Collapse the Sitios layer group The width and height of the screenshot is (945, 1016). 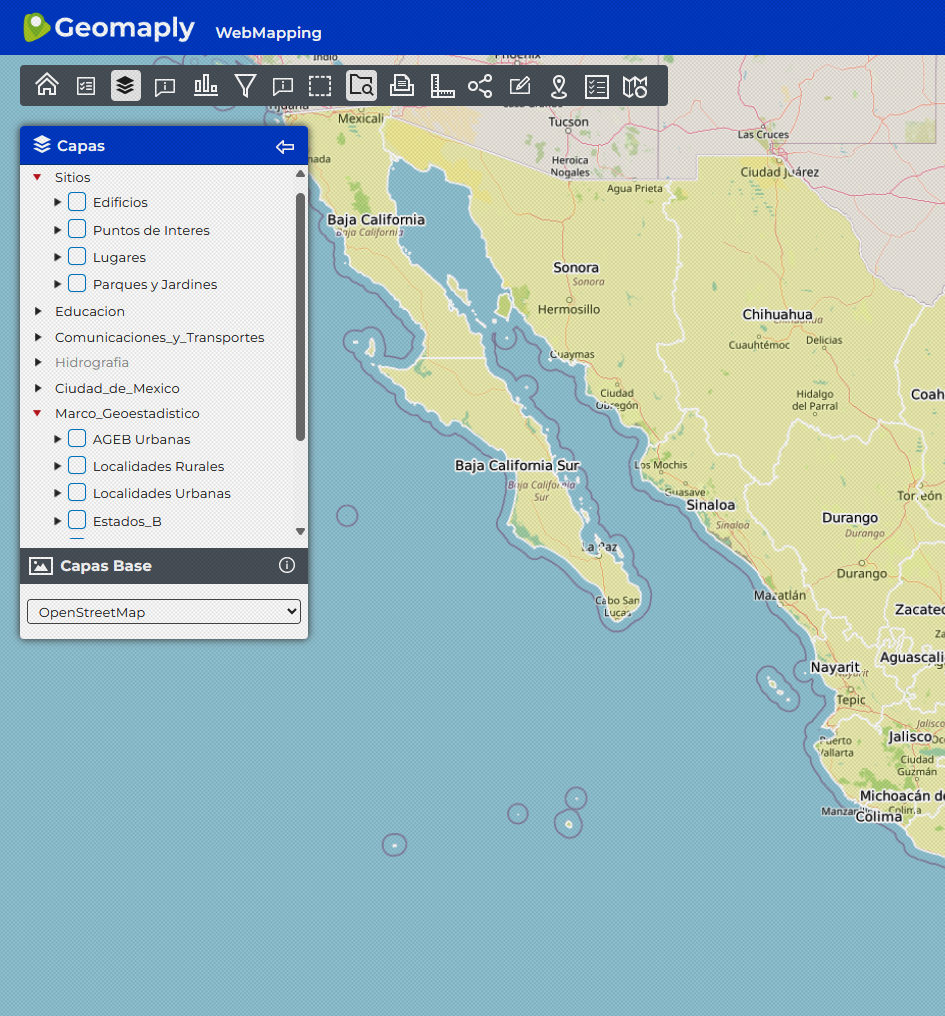click(38, 177)
